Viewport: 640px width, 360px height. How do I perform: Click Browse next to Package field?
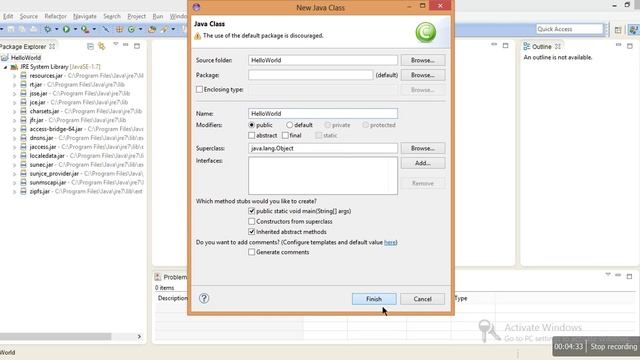pos(422,75)
